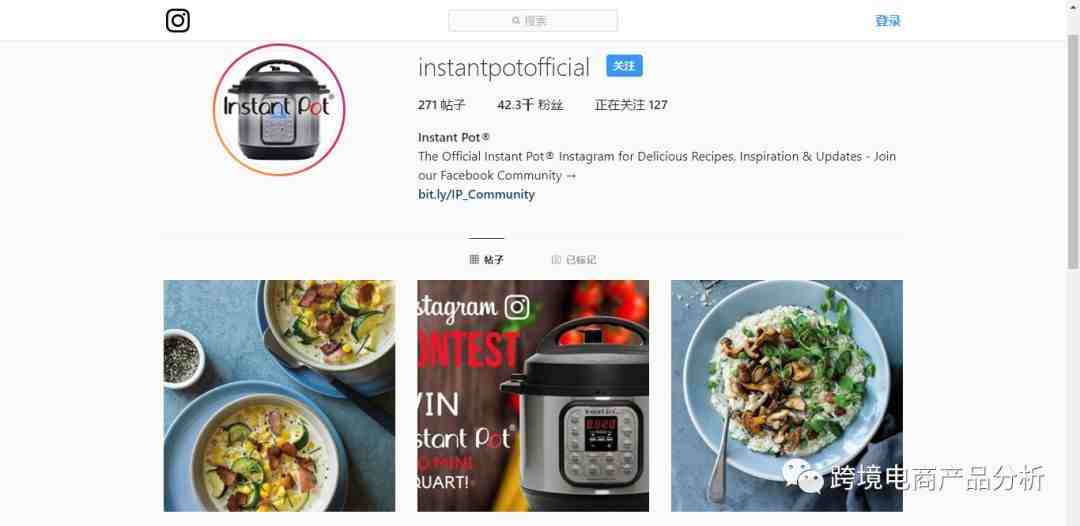Image resolution: width=1080 pixels, height=526 pixels.
Task: Click the WeChat watermark icon
Action: pyautogui.click(x=803, y=476)
